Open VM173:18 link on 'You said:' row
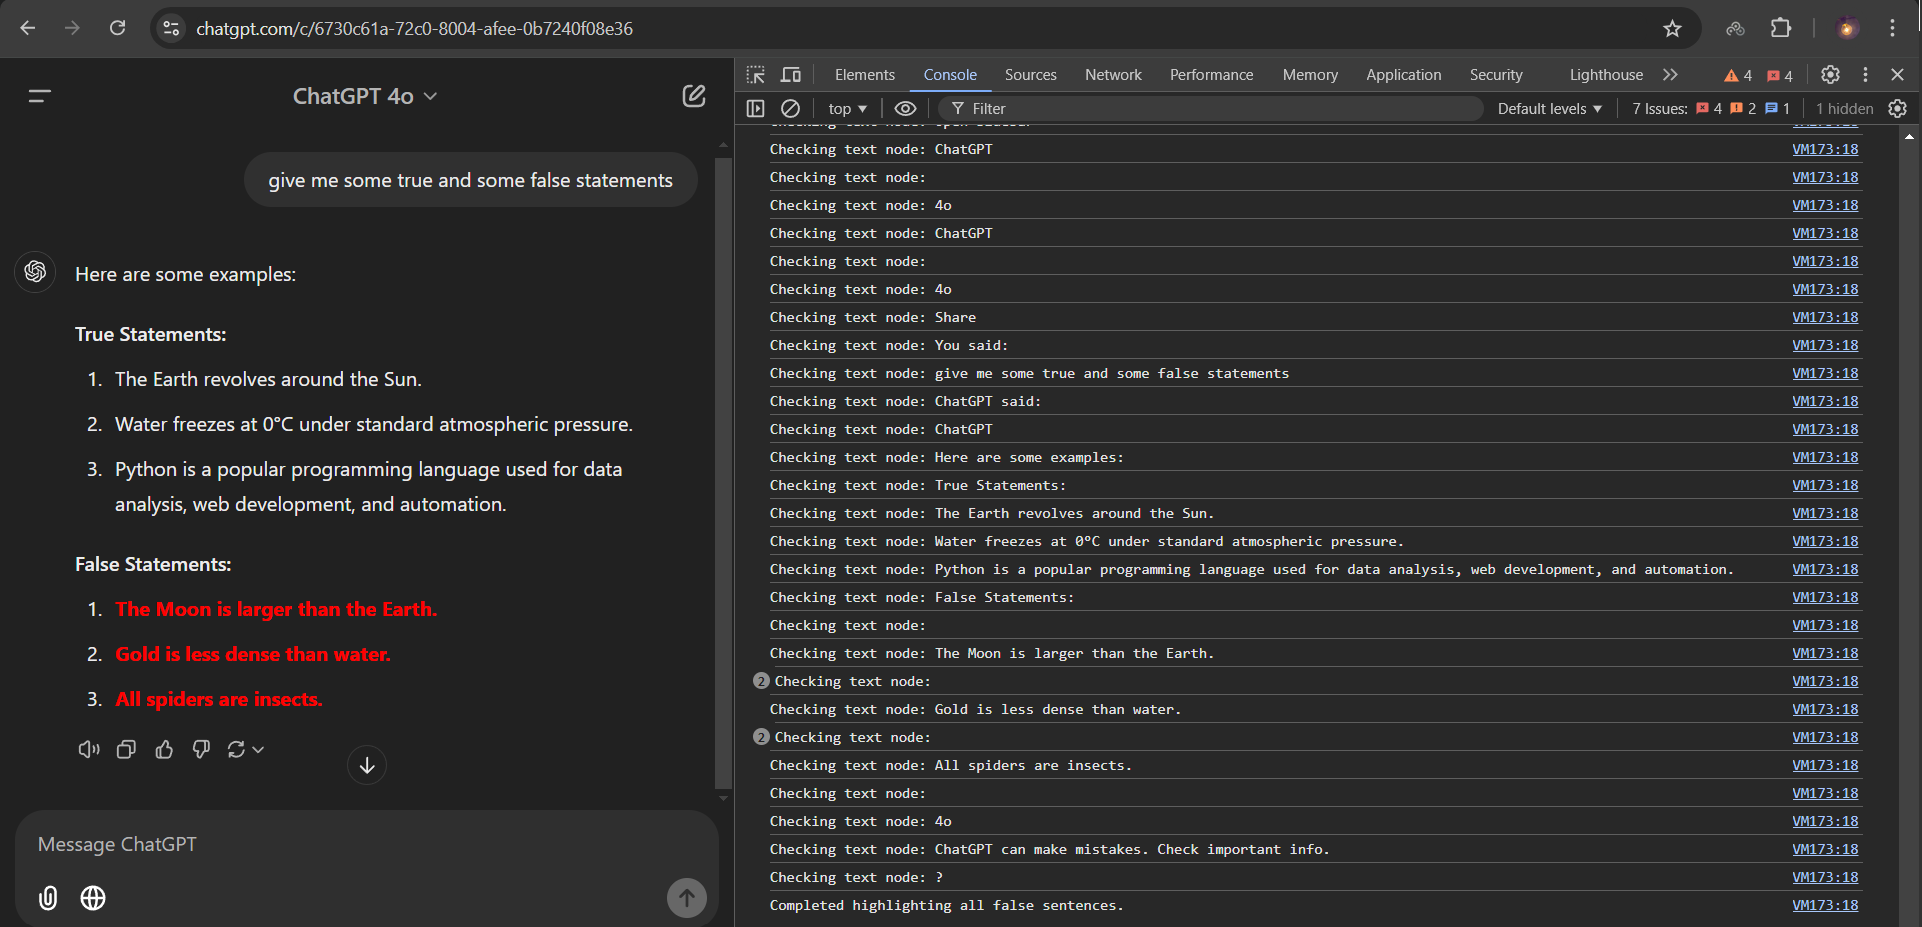 (1825, 345)
